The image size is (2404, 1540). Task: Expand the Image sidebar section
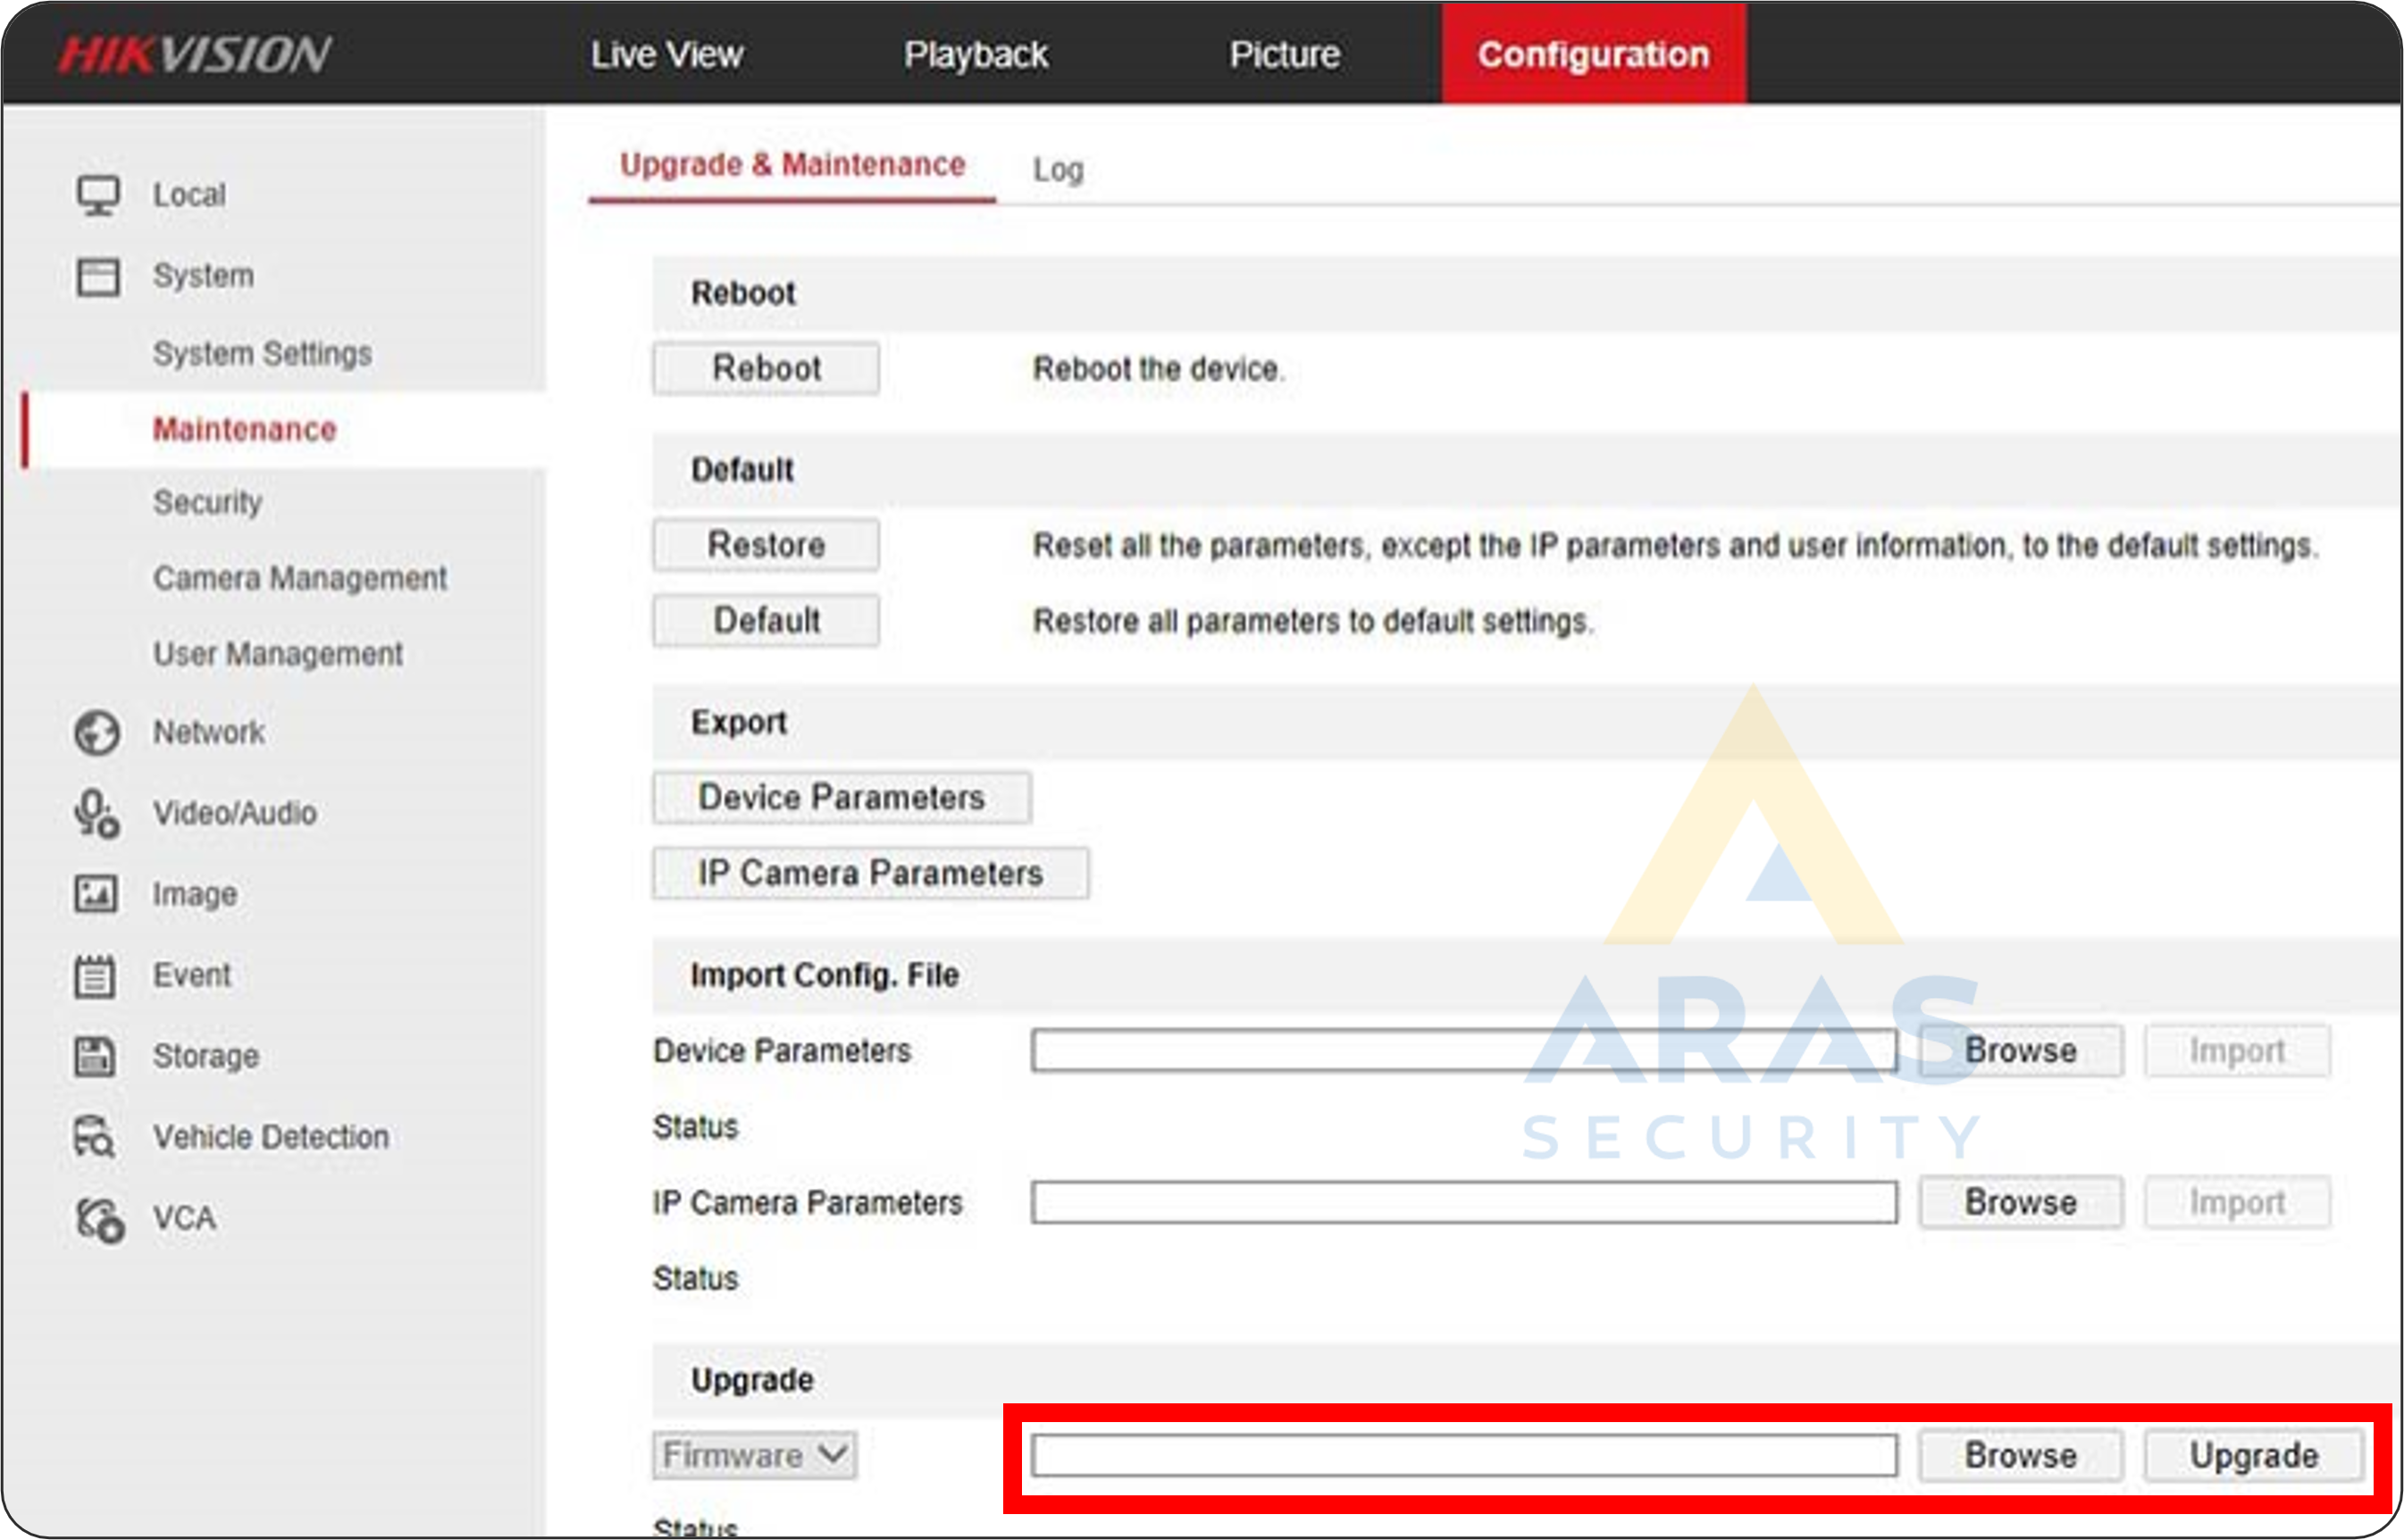click(195, 895)
